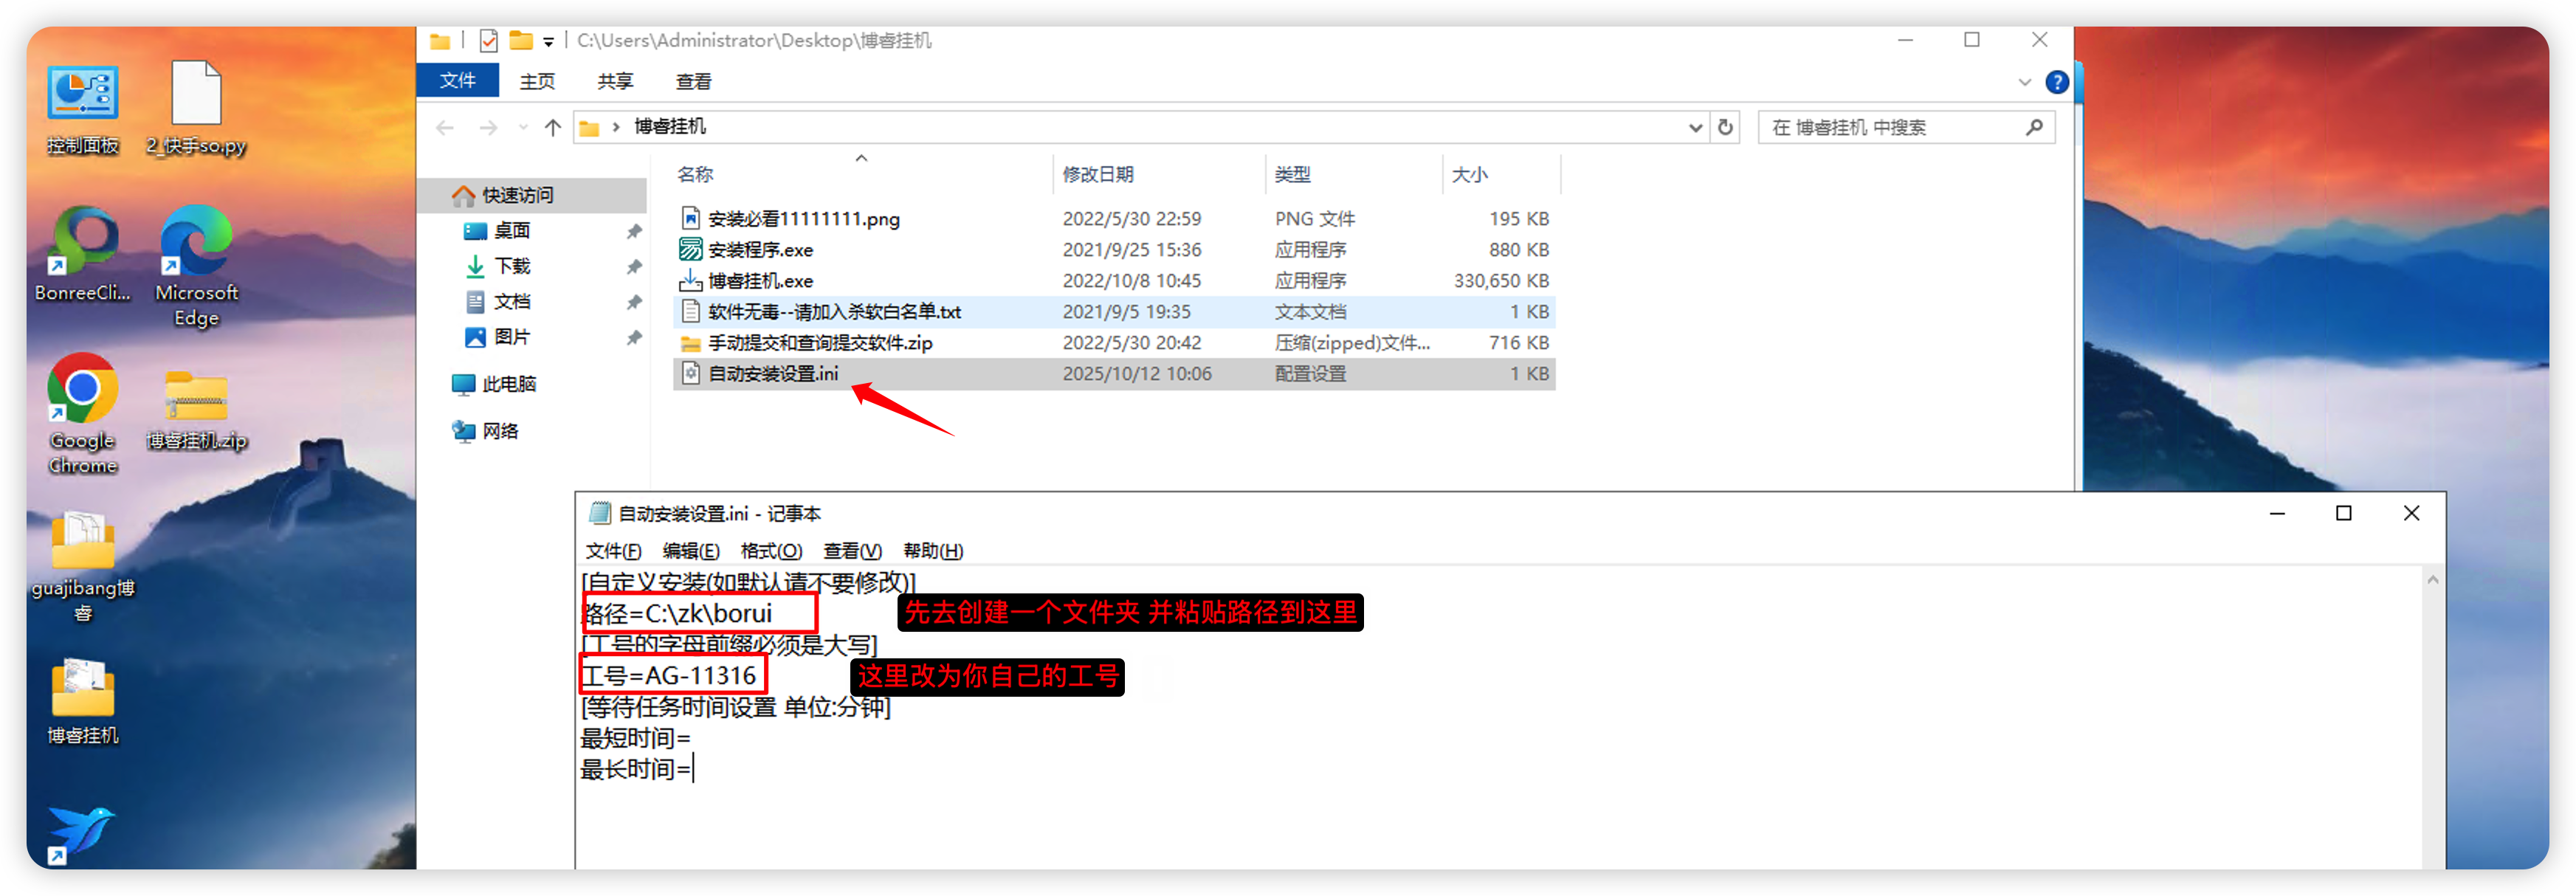Select 此电脑 in the navigation pane
Screen dimensions: 2576x896
[x=508, y=384]
